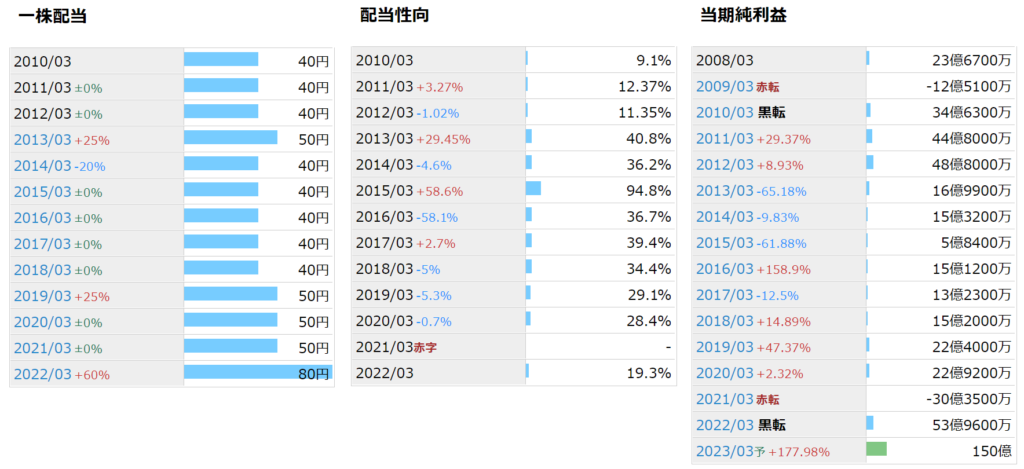This screenshot has height=469, width=1024.
Task: Open the 2014/03 link in 当期純利益 table
Action: 725,217
